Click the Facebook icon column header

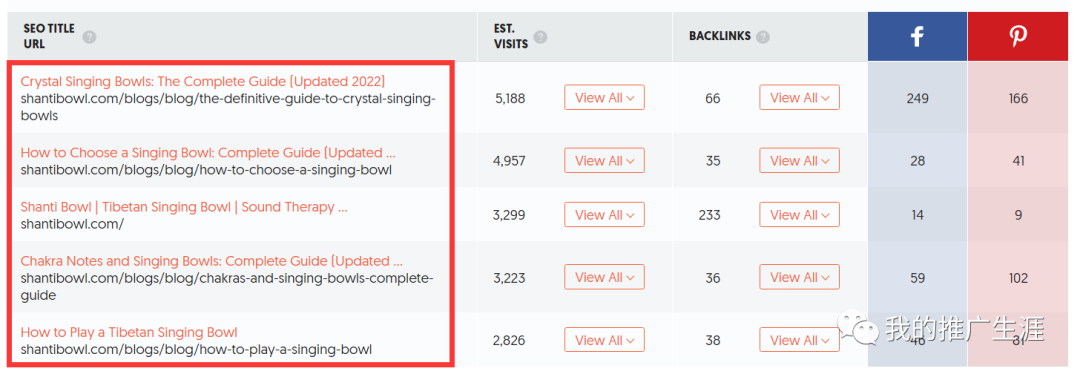point(917,37)
